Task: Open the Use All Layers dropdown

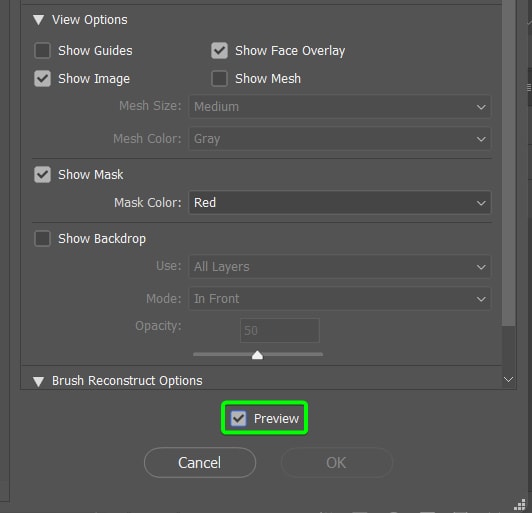Action: (340, 267)
